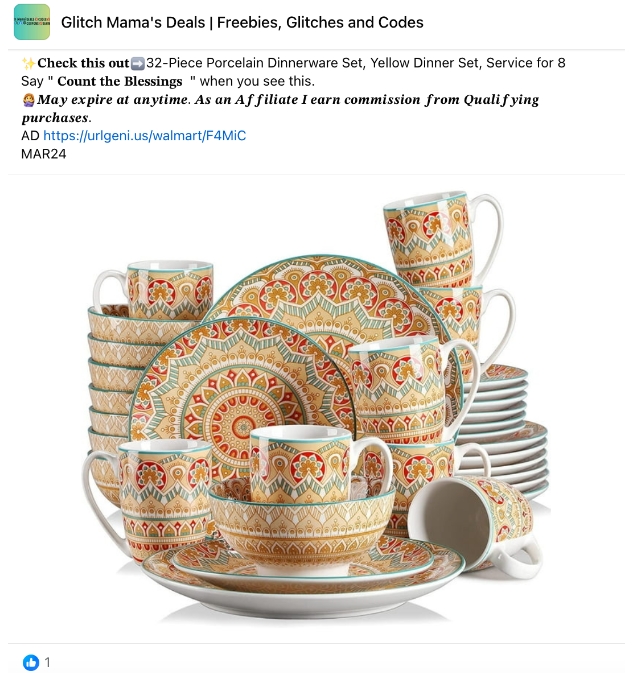This screenshot has height=673, width=638.
Task: Click the MAR24 code text
Action: coord(44,154)
